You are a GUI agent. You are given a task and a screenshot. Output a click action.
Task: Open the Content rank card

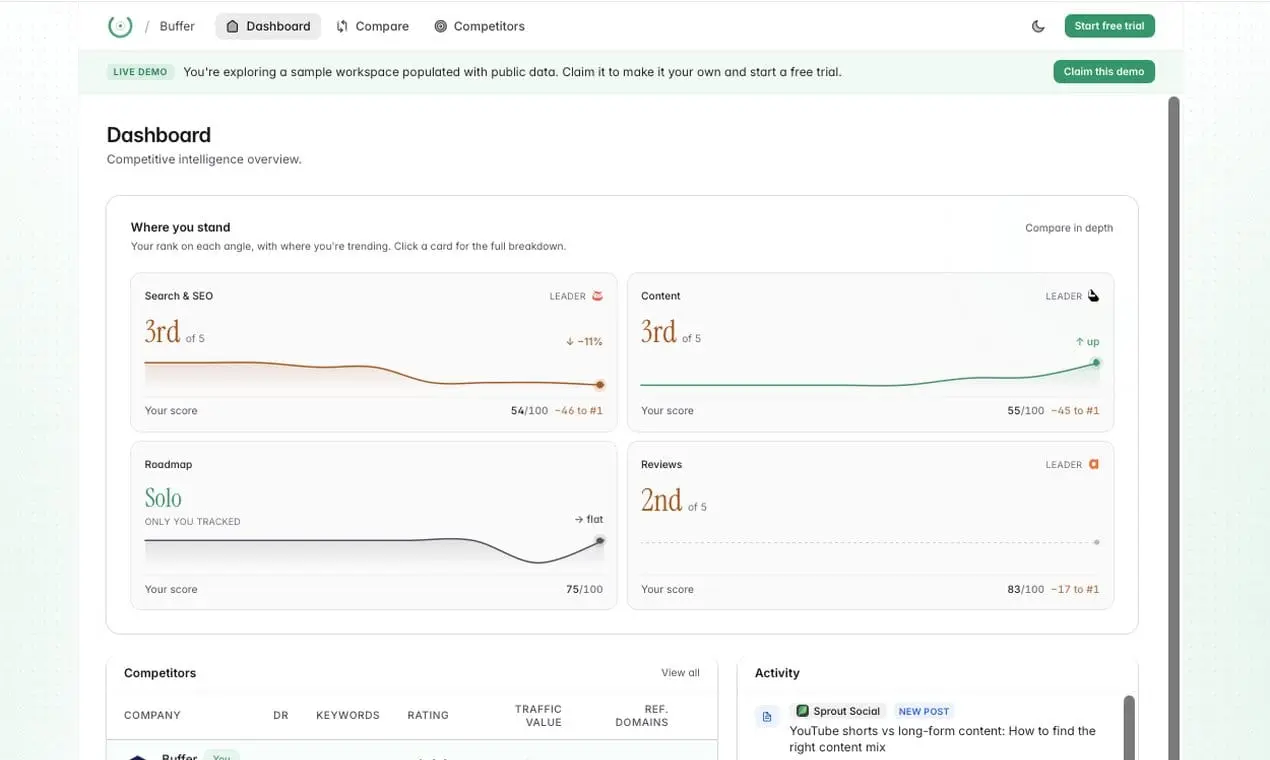[x=870, y=352]
